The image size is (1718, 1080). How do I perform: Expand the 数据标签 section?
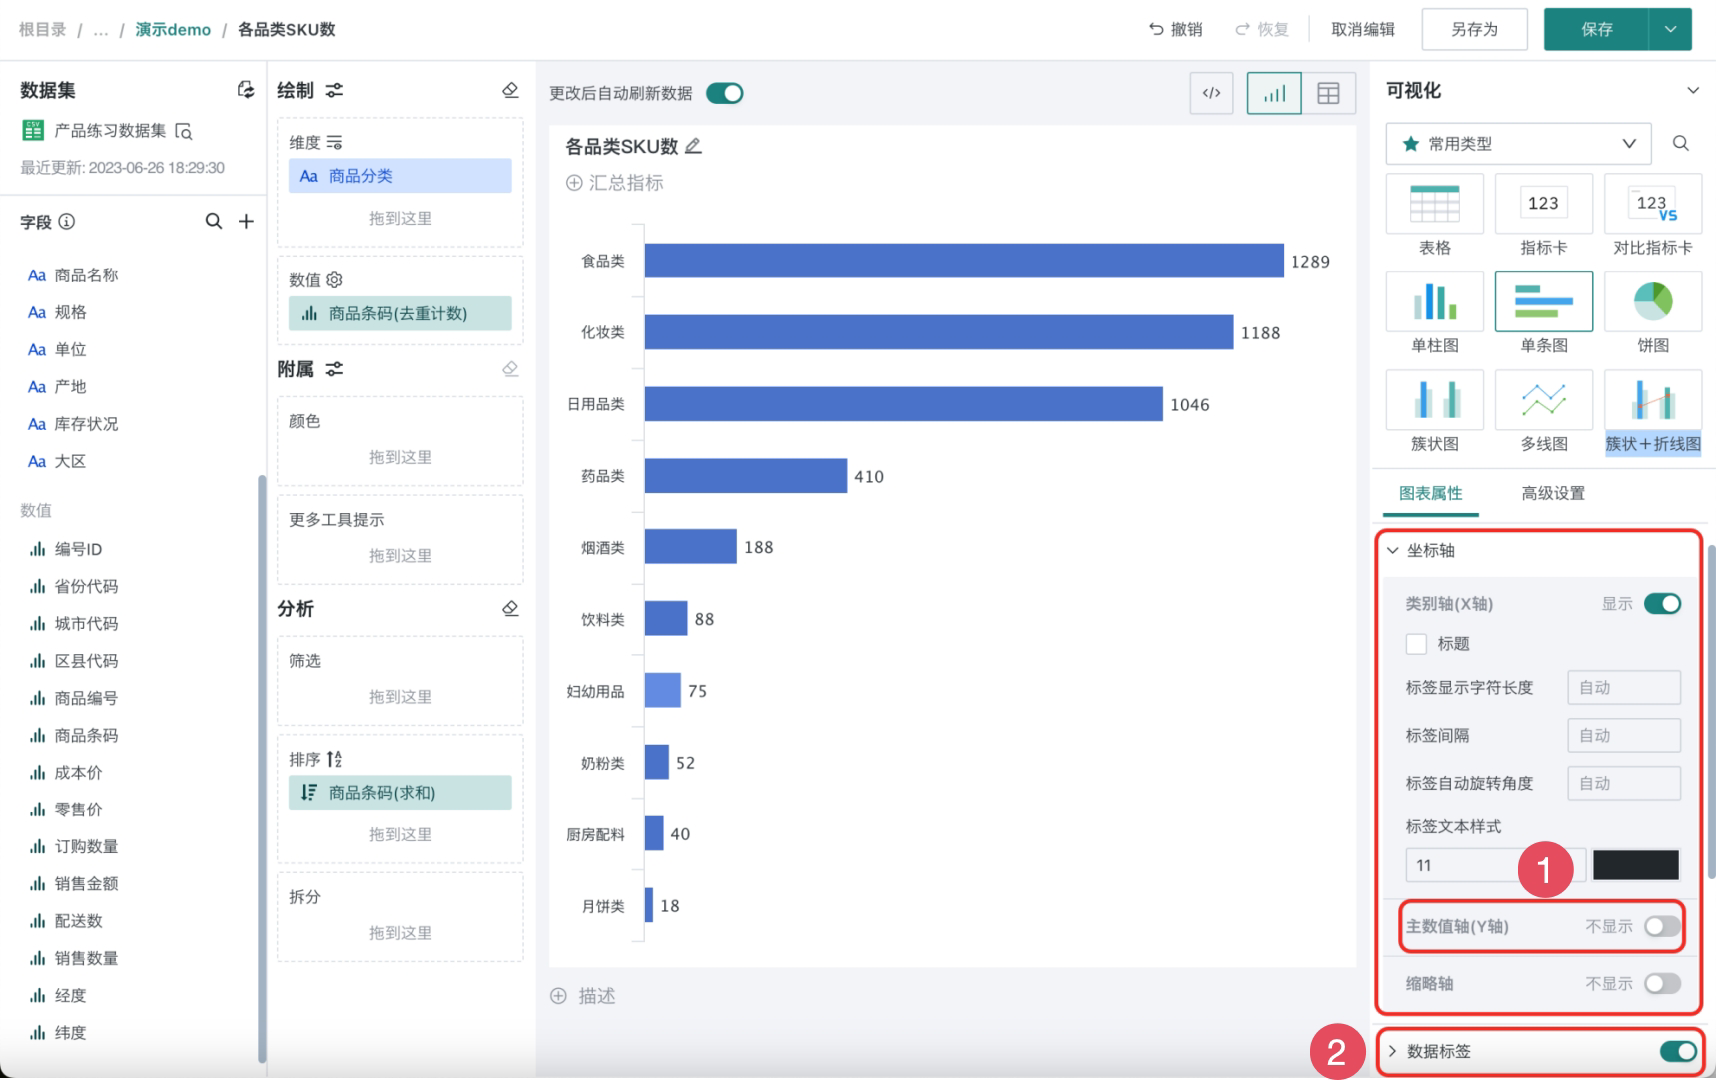(1392, 1051)
